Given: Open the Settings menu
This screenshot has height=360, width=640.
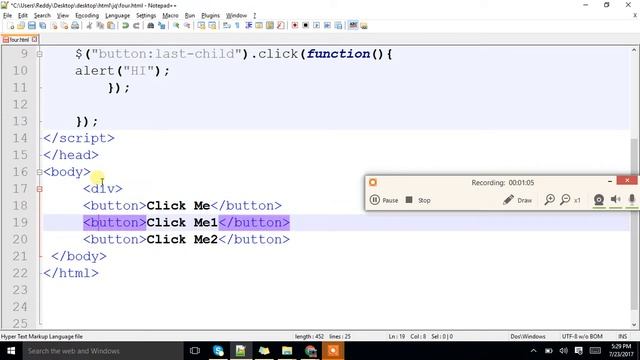Looking at the screenshot, I should [x=146, y=16].
